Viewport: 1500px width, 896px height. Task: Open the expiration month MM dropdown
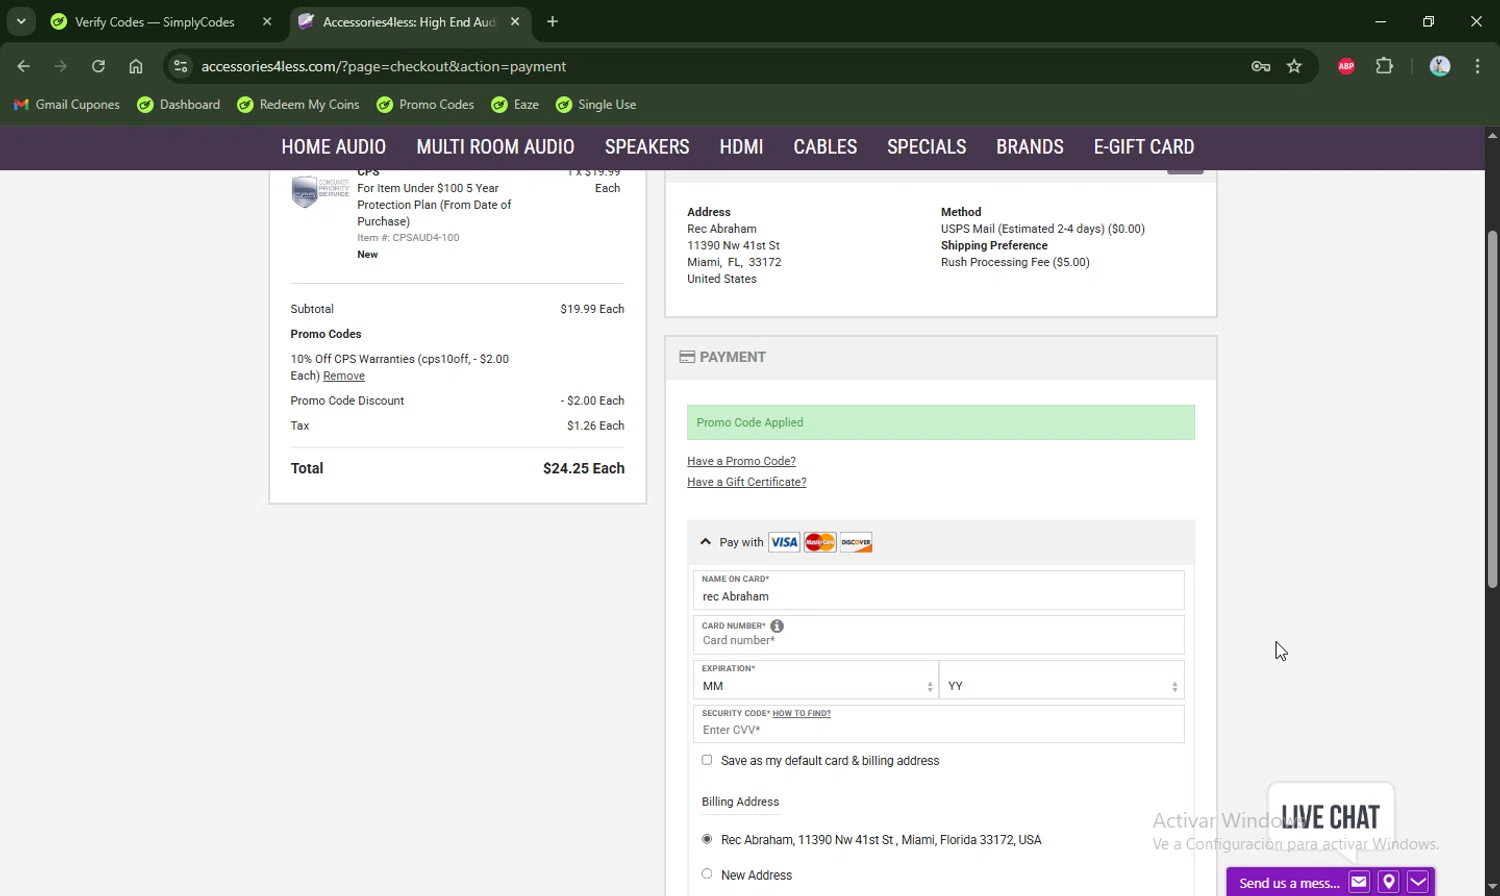pos(816,680)
